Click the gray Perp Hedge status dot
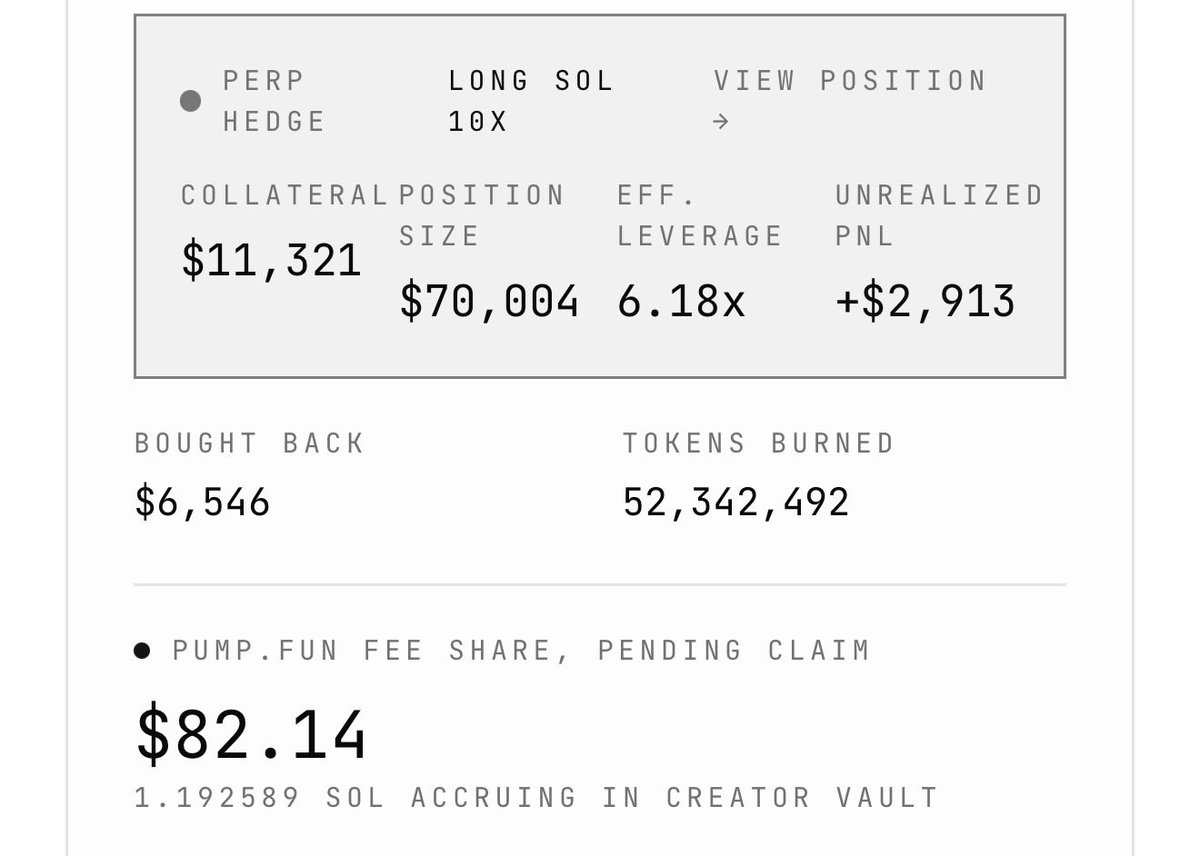The height and width of the screenshot is (856, 1200). [x=190, y=101]
